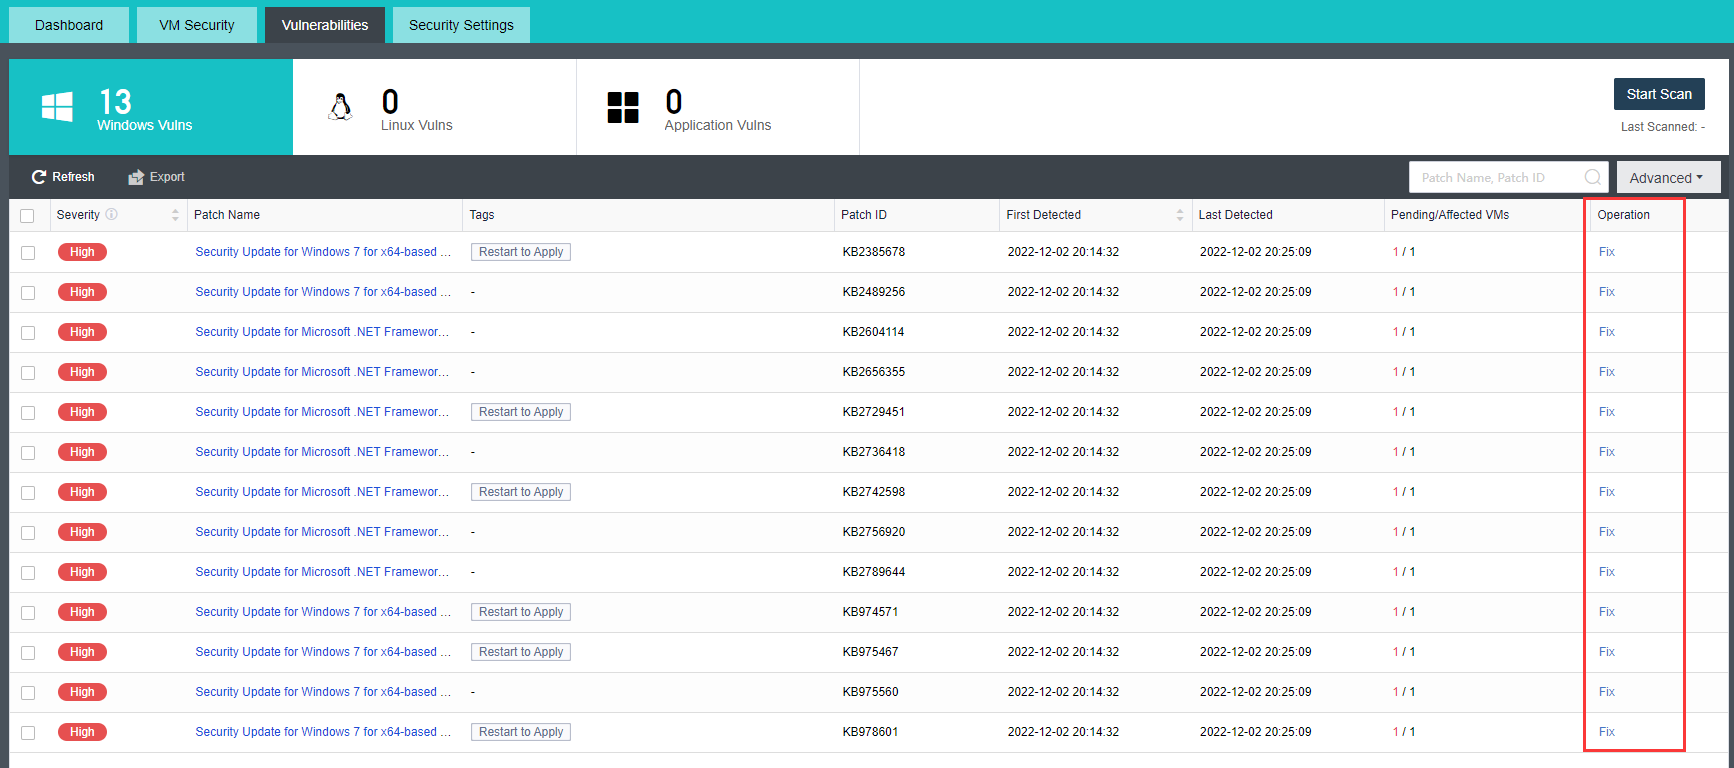
Task: Sort using the Severity column arrows
Action: tap(175, 215)
